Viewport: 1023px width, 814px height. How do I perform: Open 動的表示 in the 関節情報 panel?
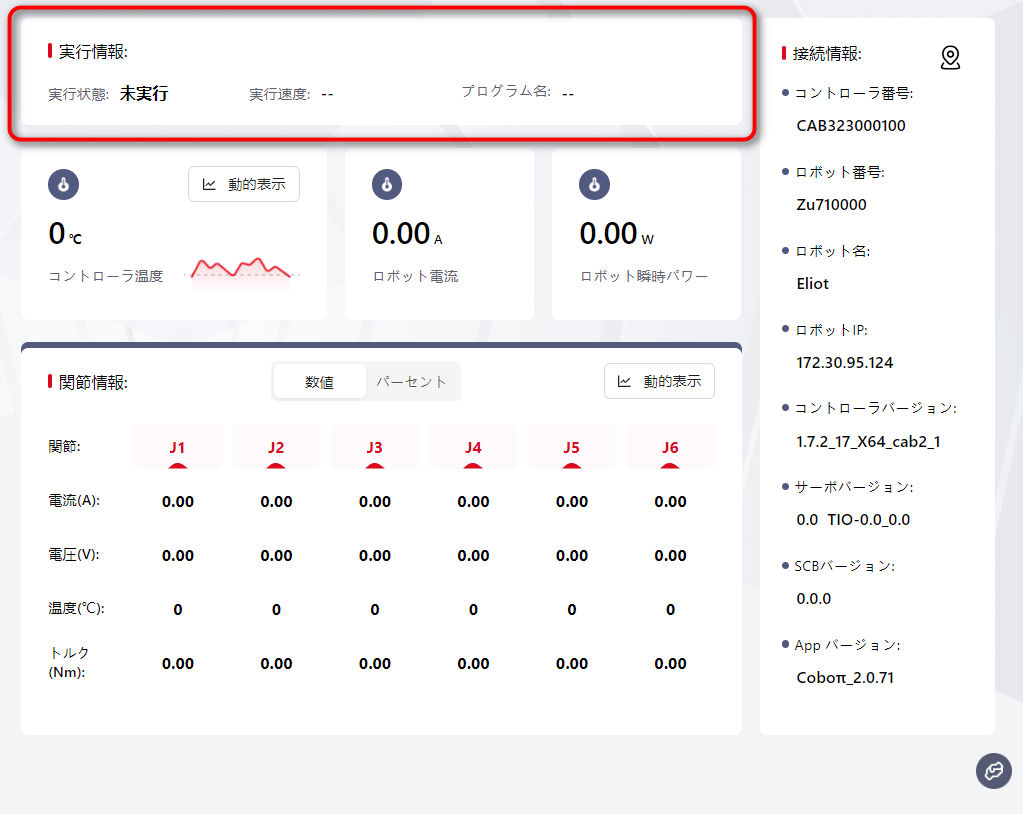[x=659, y=381]
